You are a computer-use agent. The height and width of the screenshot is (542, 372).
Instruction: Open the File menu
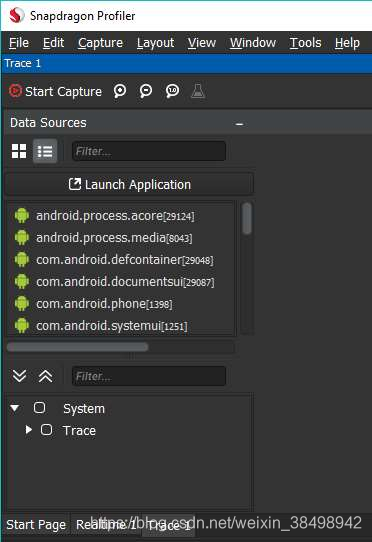pos(19,43)
